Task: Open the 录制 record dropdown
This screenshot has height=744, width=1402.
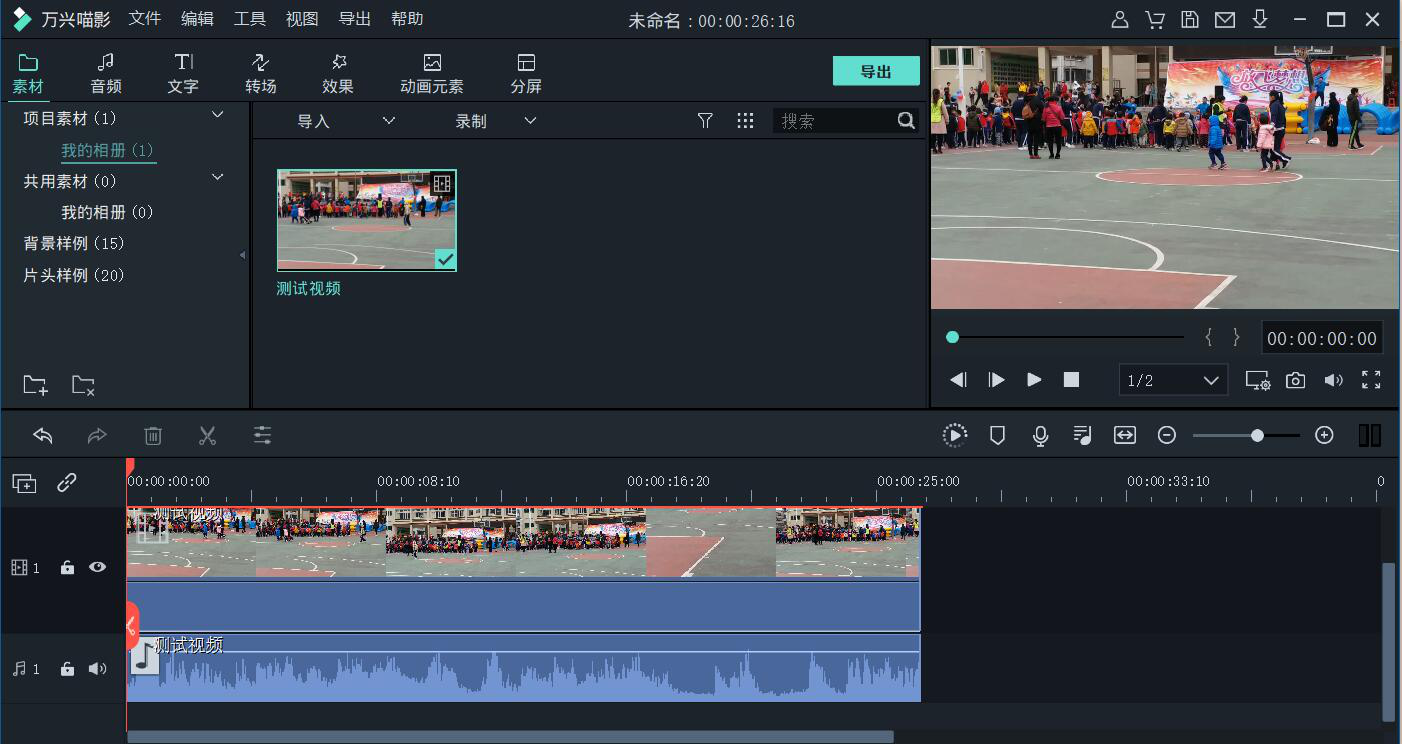Action: tap(496, 121)
